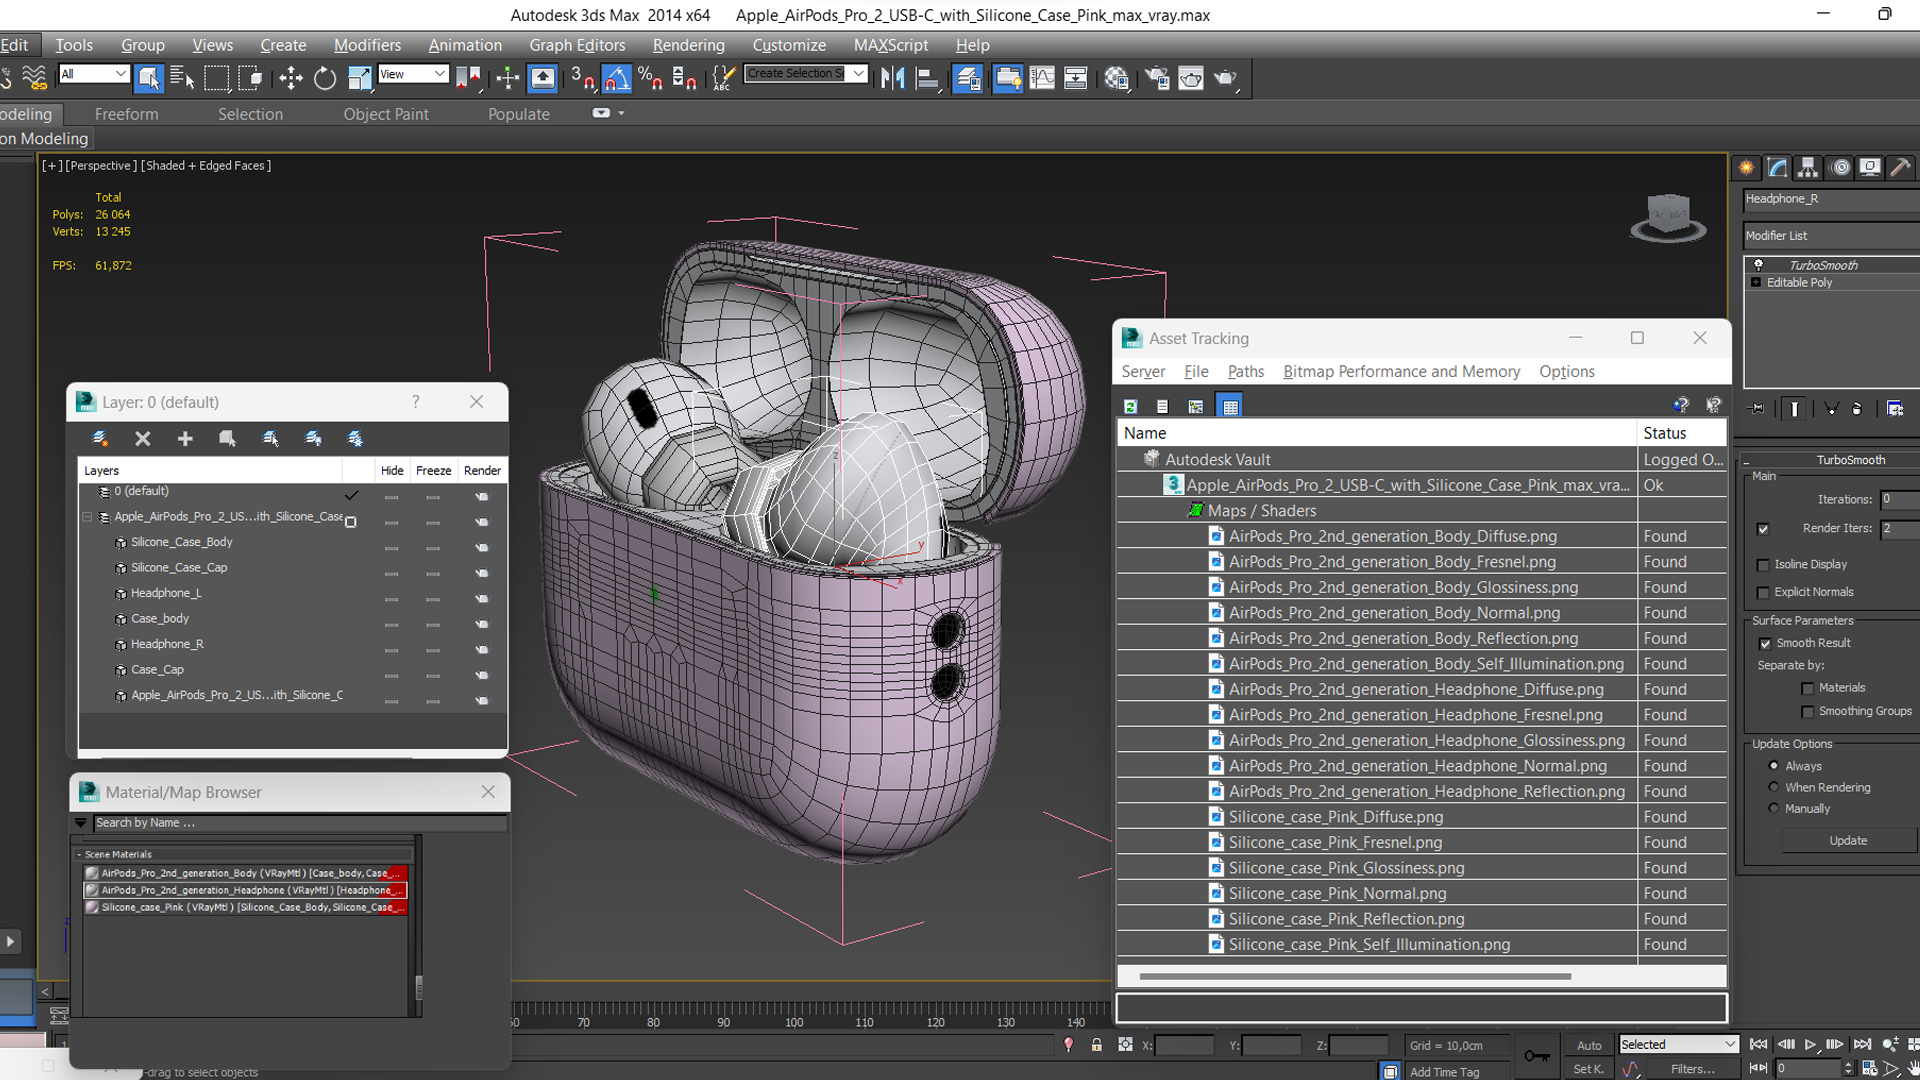The image size is (1920, 1080).
Task: Add selected objects to layer plus icon
Action: pos(185,438)
